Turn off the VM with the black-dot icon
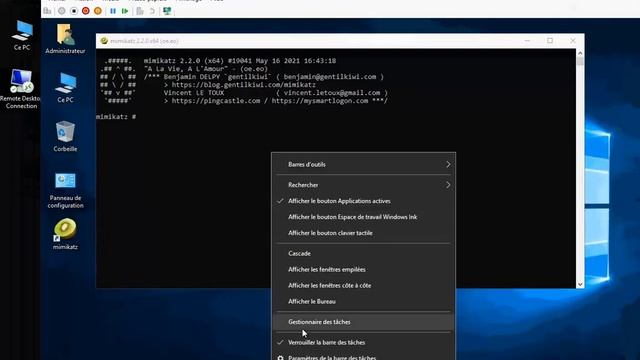640x360 pixels. [x=74, y=11]
